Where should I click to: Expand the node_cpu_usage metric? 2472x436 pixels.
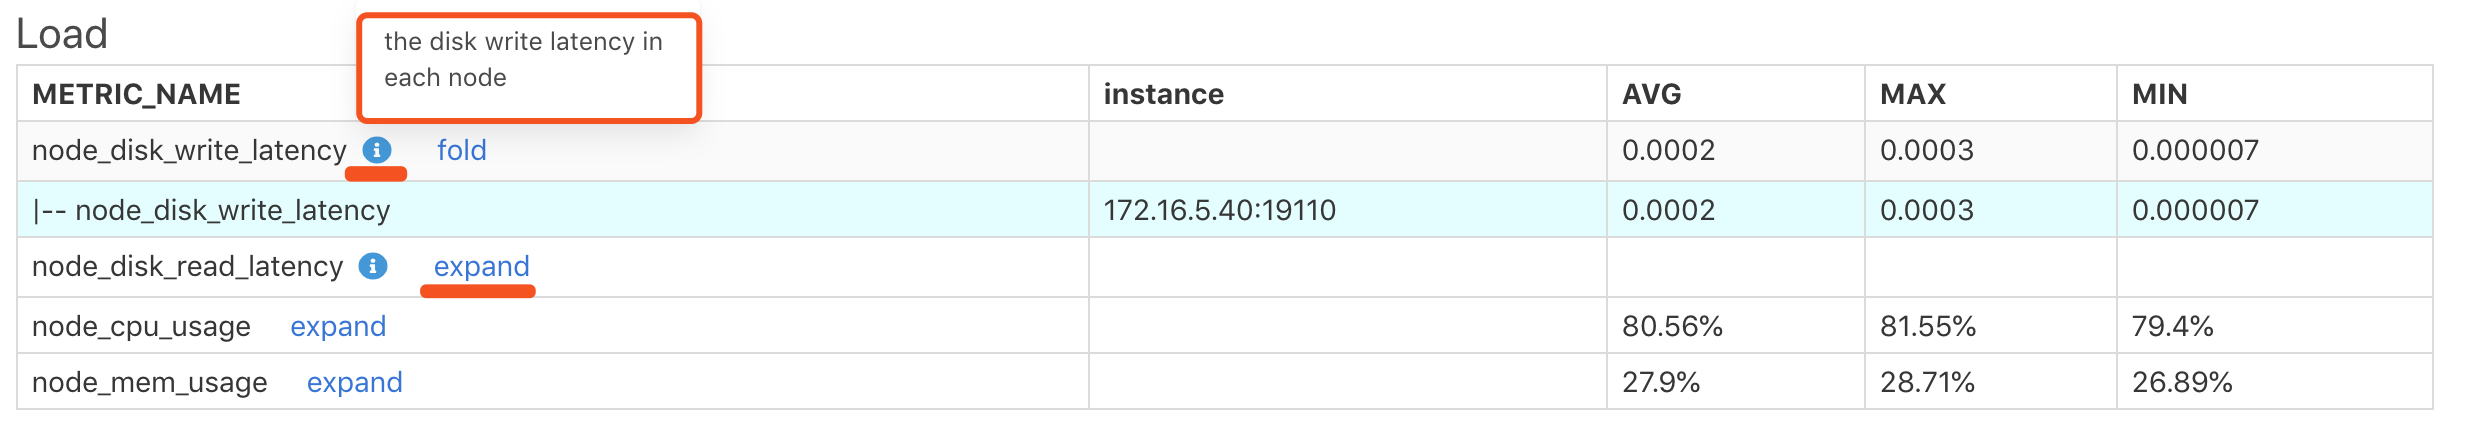coord(338,326)
